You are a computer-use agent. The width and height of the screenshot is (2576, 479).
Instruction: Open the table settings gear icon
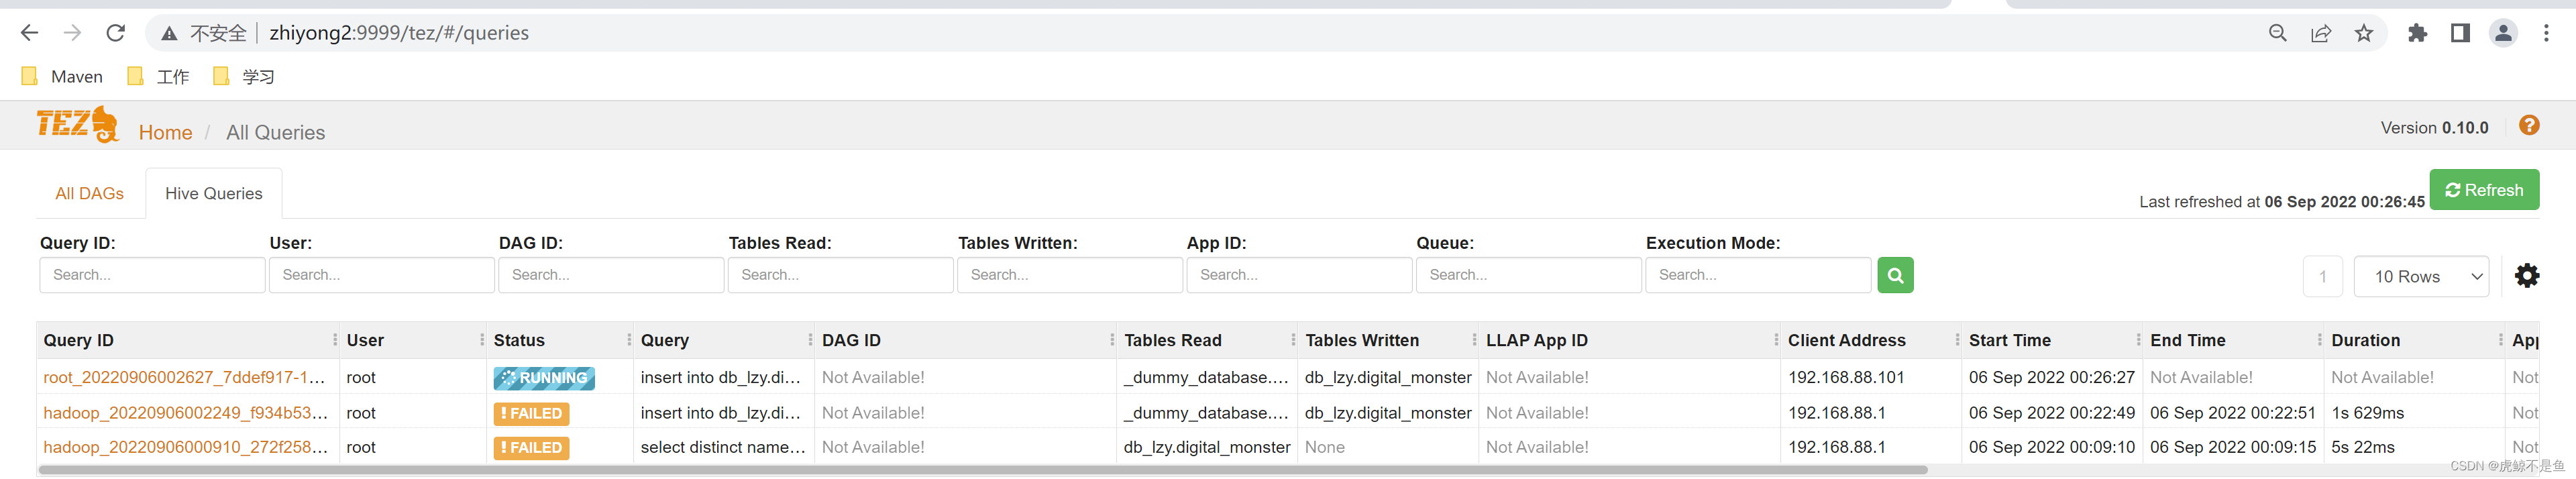(2526, 275)
